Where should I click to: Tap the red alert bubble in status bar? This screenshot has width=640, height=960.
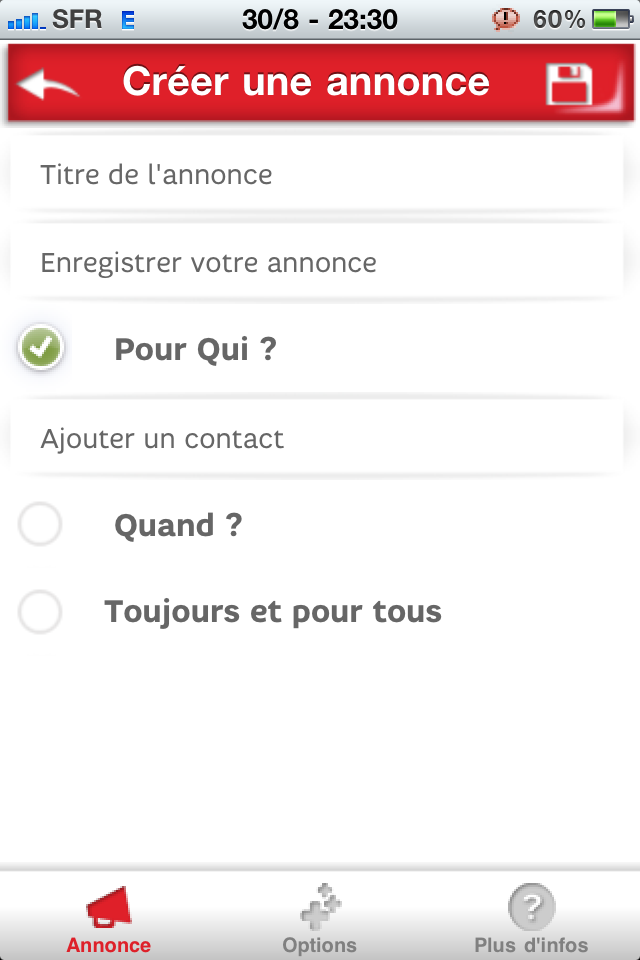tap(505, 20)
